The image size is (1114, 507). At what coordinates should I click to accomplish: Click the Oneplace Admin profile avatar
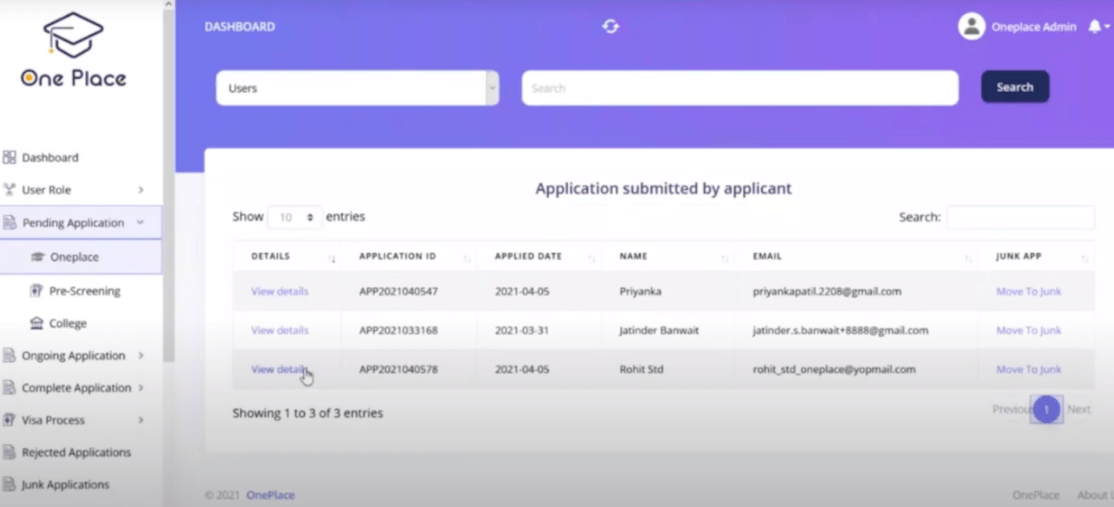pos(971,27)
